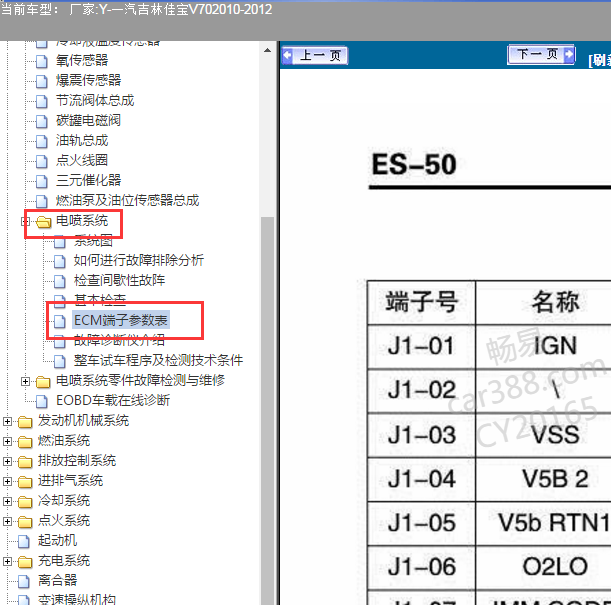Go to next page with 下一页
The height and width of the screenshot is (605, 611).
(541, 54)
